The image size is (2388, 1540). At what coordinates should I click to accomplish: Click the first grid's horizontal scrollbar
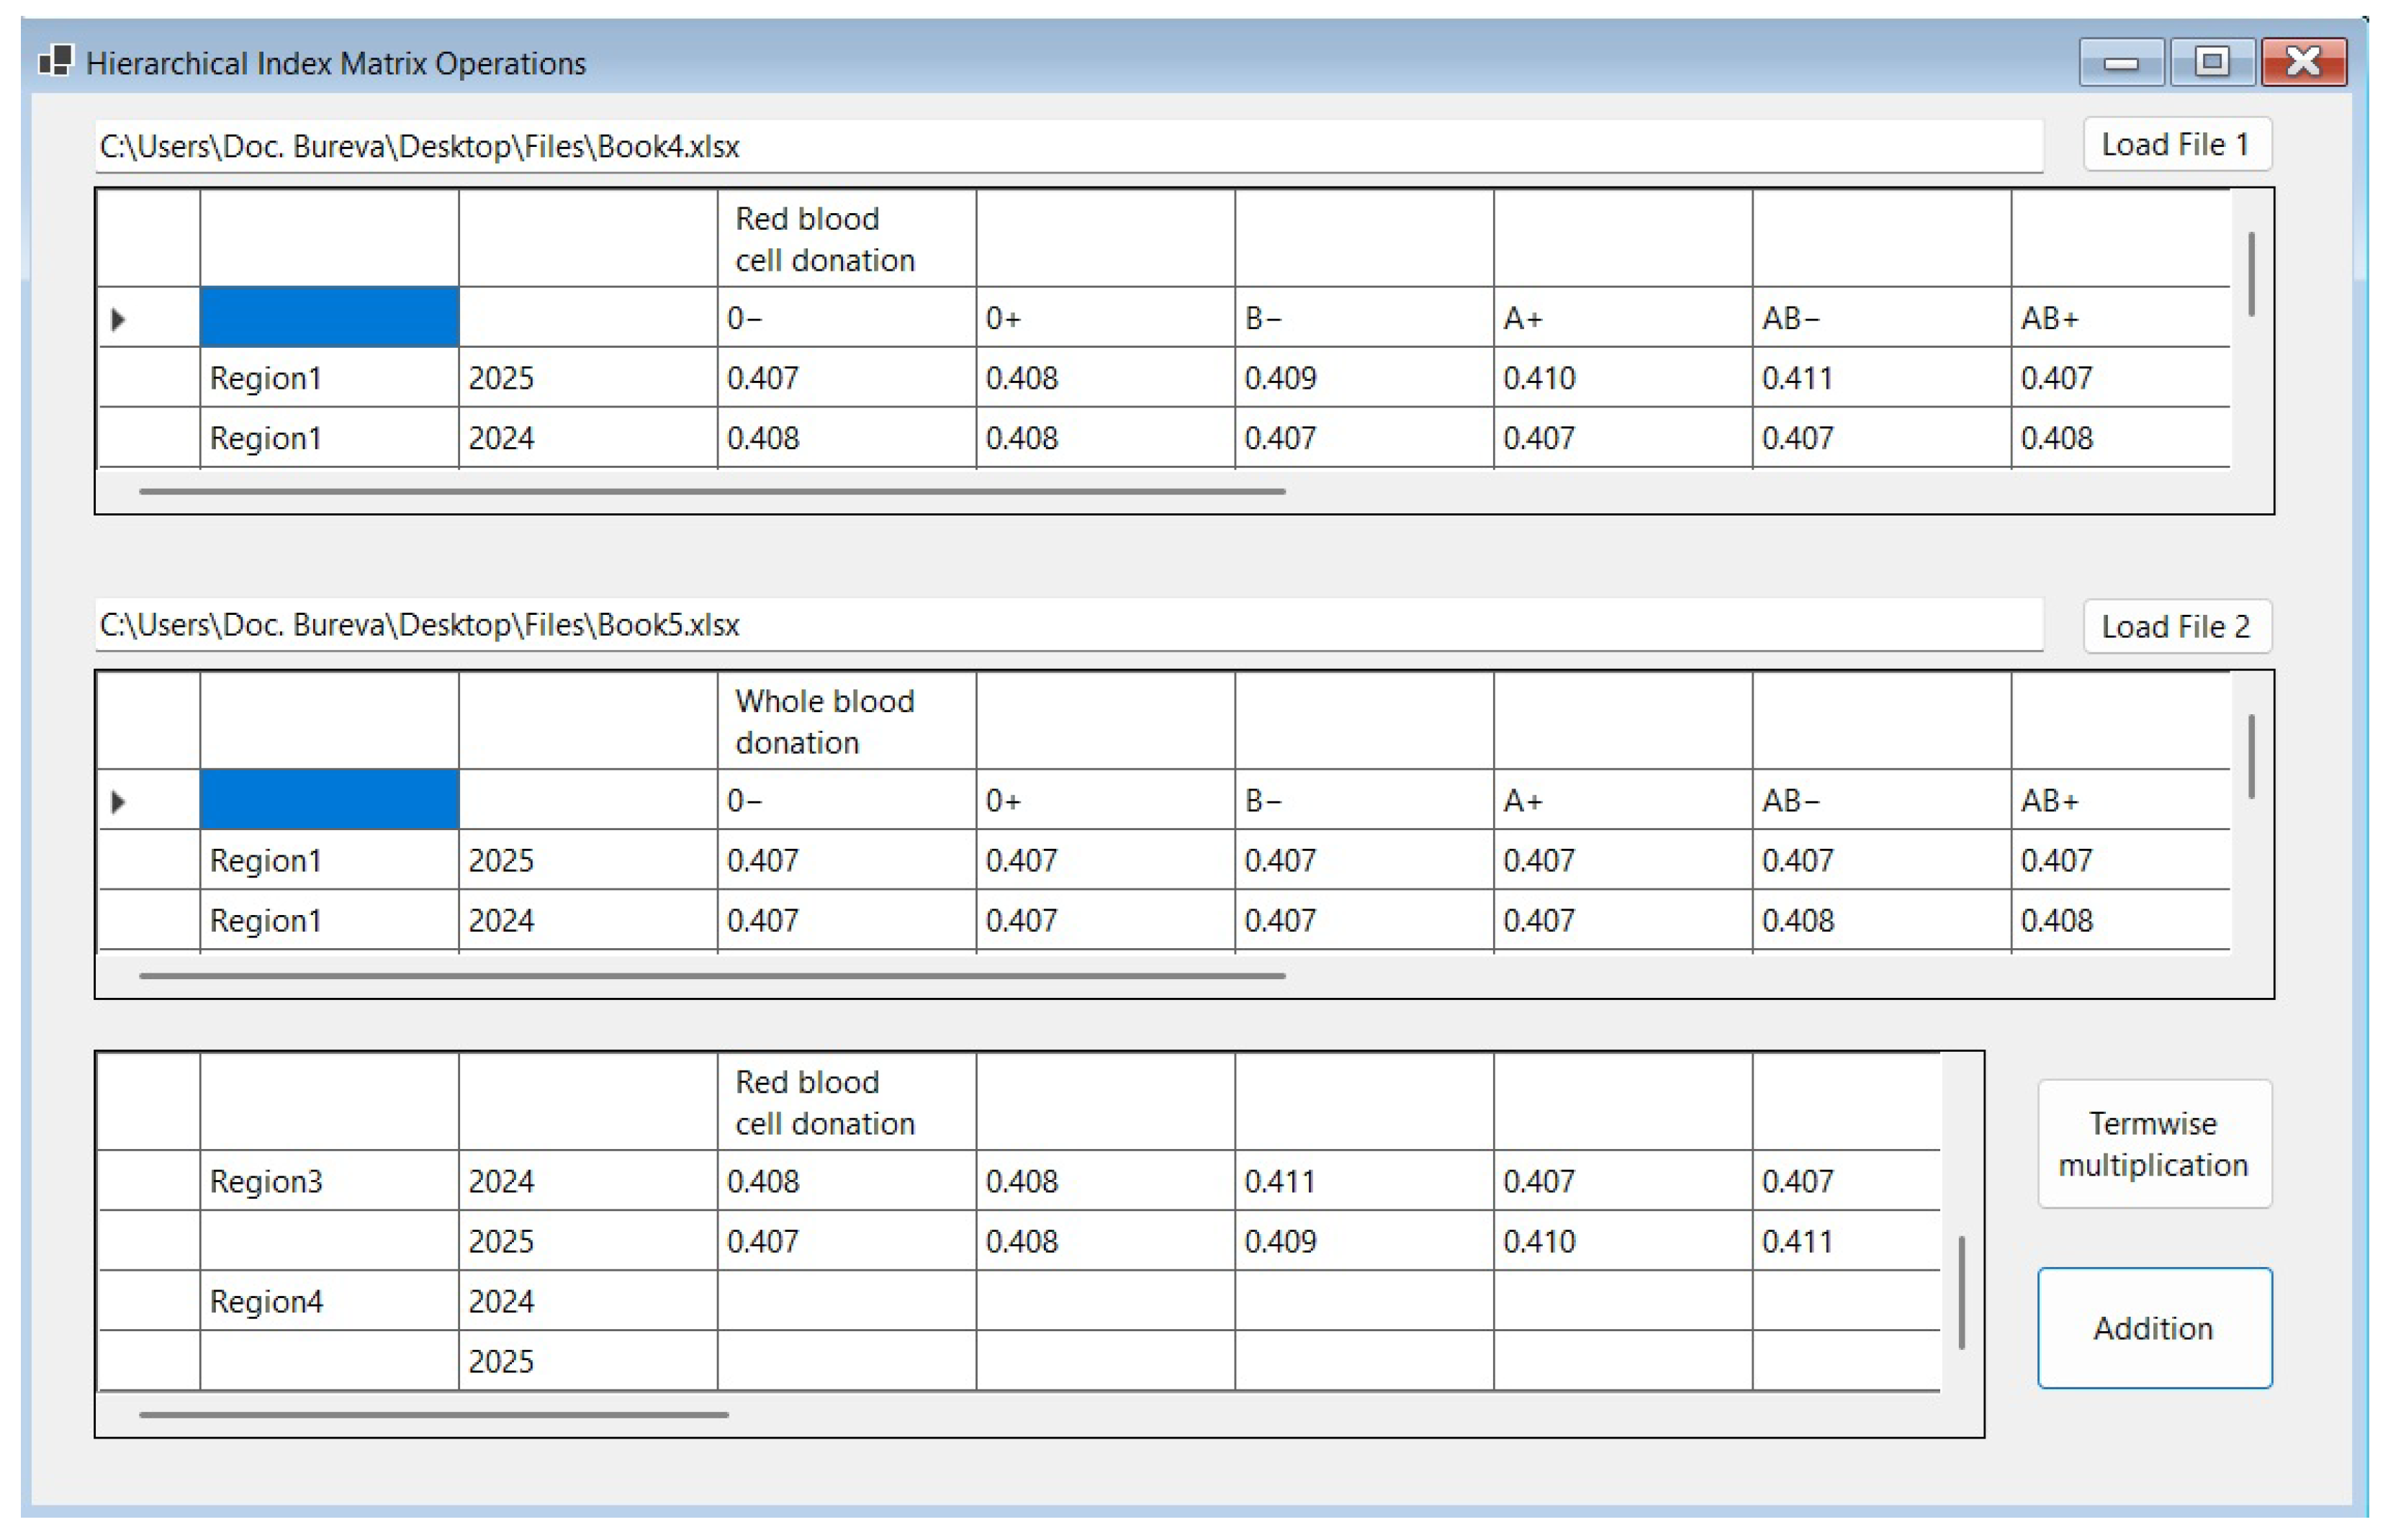point(711,491)
